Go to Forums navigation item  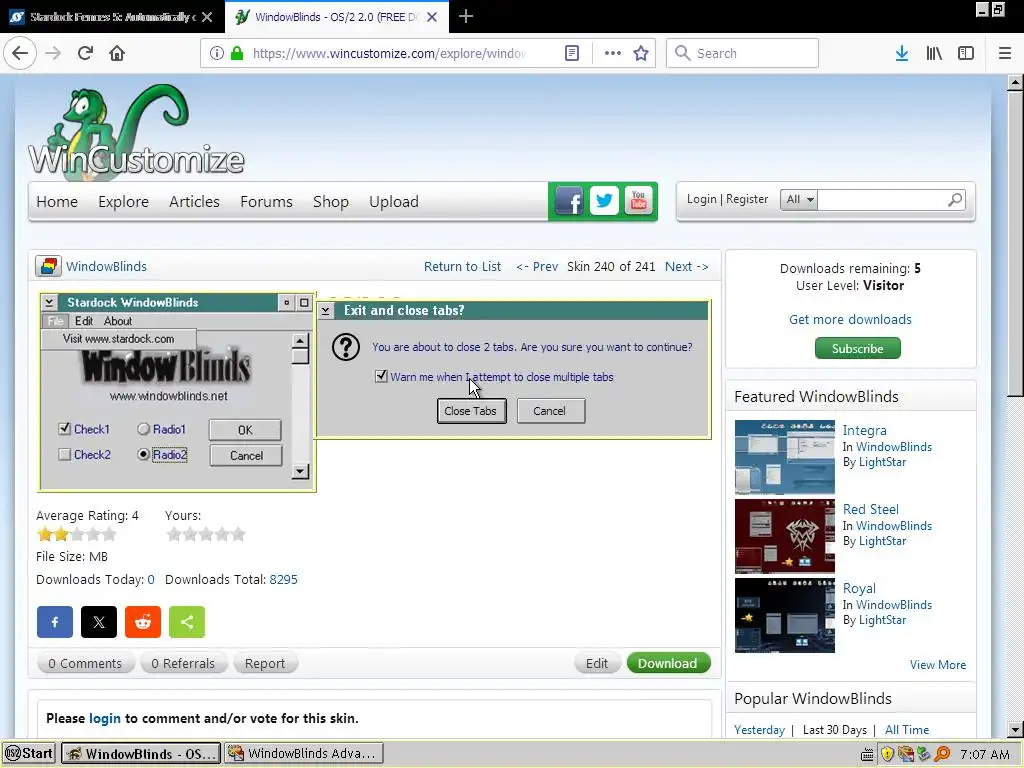[266, 202]
